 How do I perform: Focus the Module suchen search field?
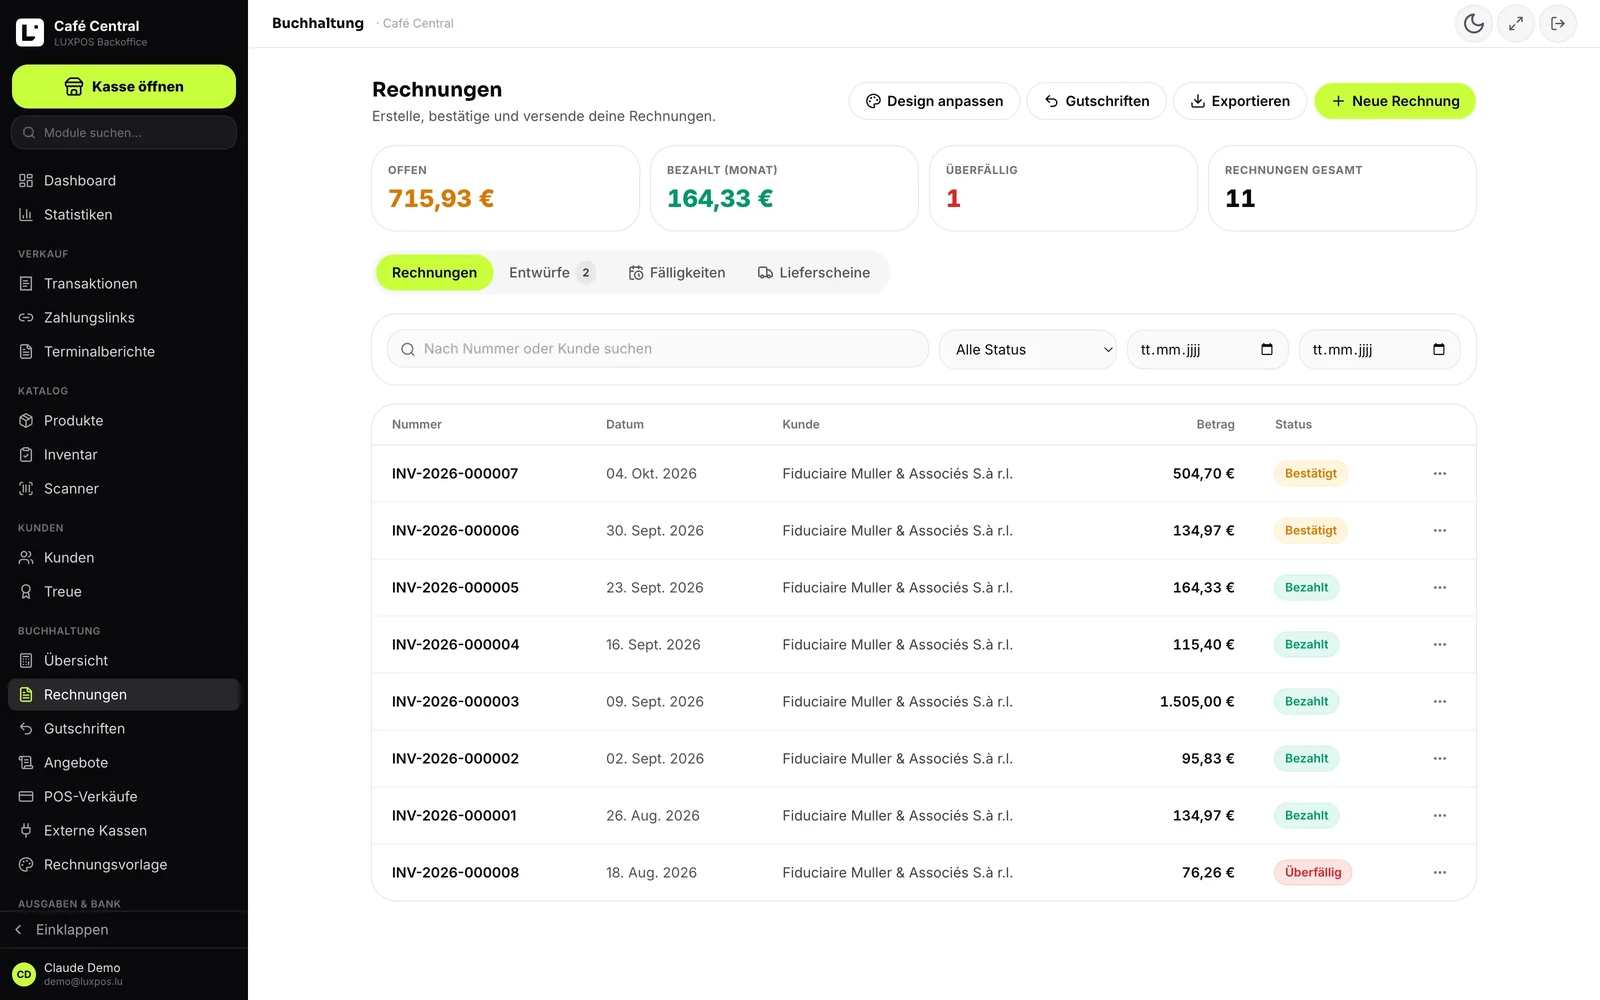point(124,133)
